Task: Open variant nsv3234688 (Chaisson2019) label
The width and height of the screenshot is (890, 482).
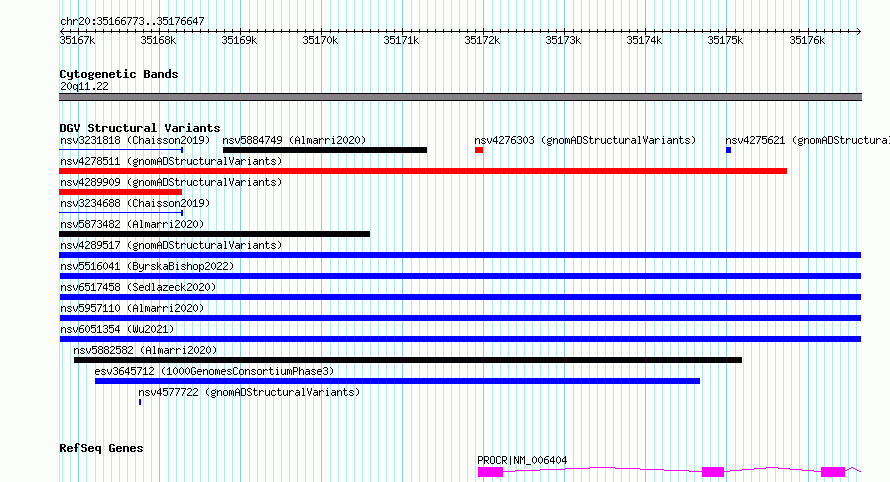Action: pos(135,203)
